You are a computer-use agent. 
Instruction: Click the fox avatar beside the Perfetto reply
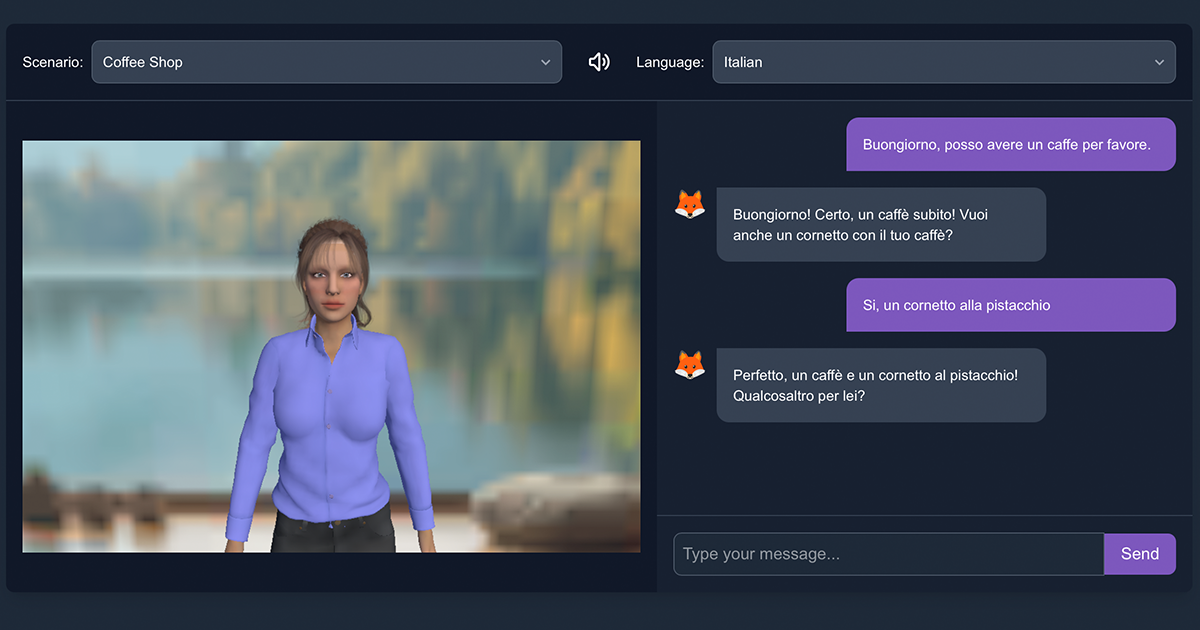tap(690, 365)
